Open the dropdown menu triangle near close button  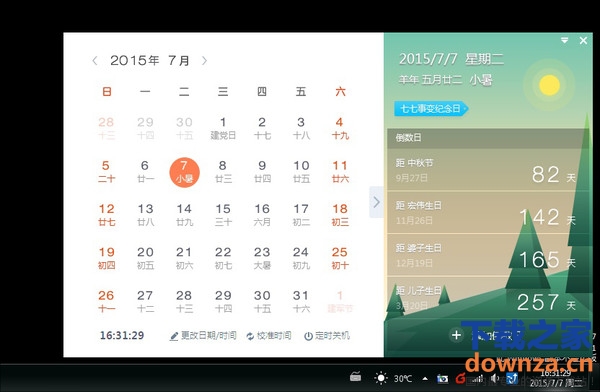564,40
